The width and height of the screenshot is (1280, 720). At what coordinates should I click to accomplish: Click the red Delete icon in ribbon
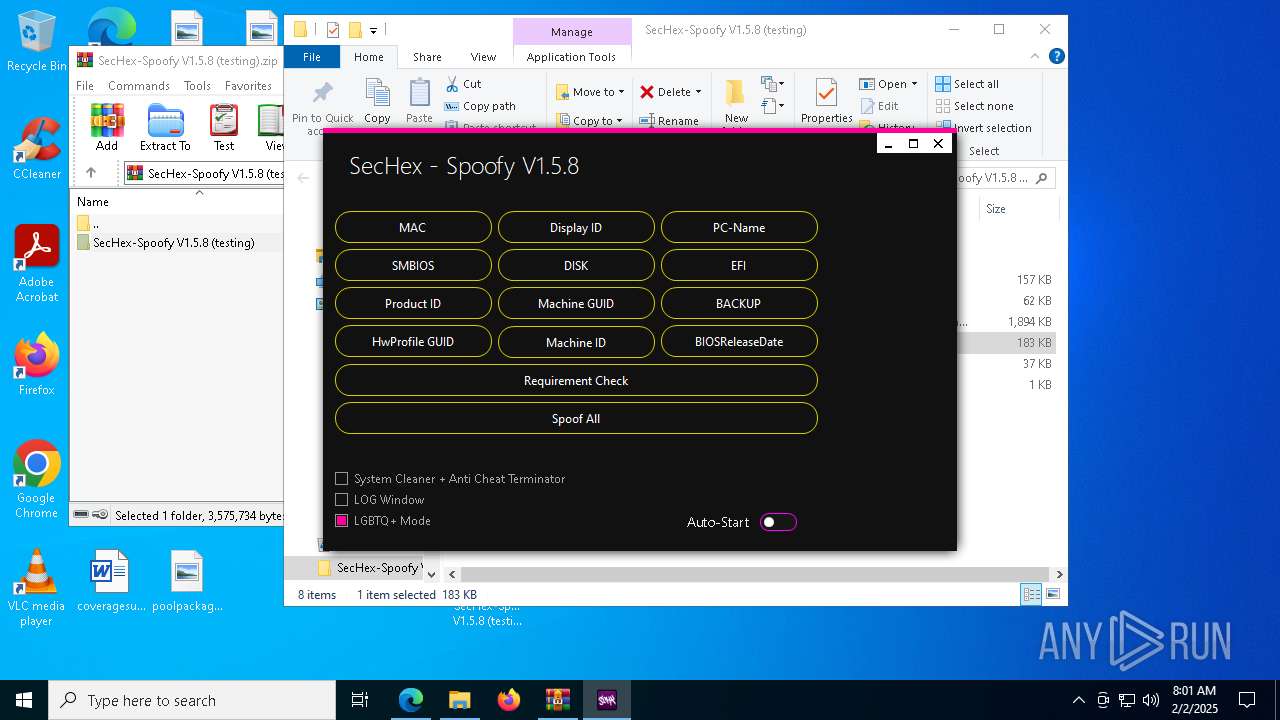pos(647,92)
